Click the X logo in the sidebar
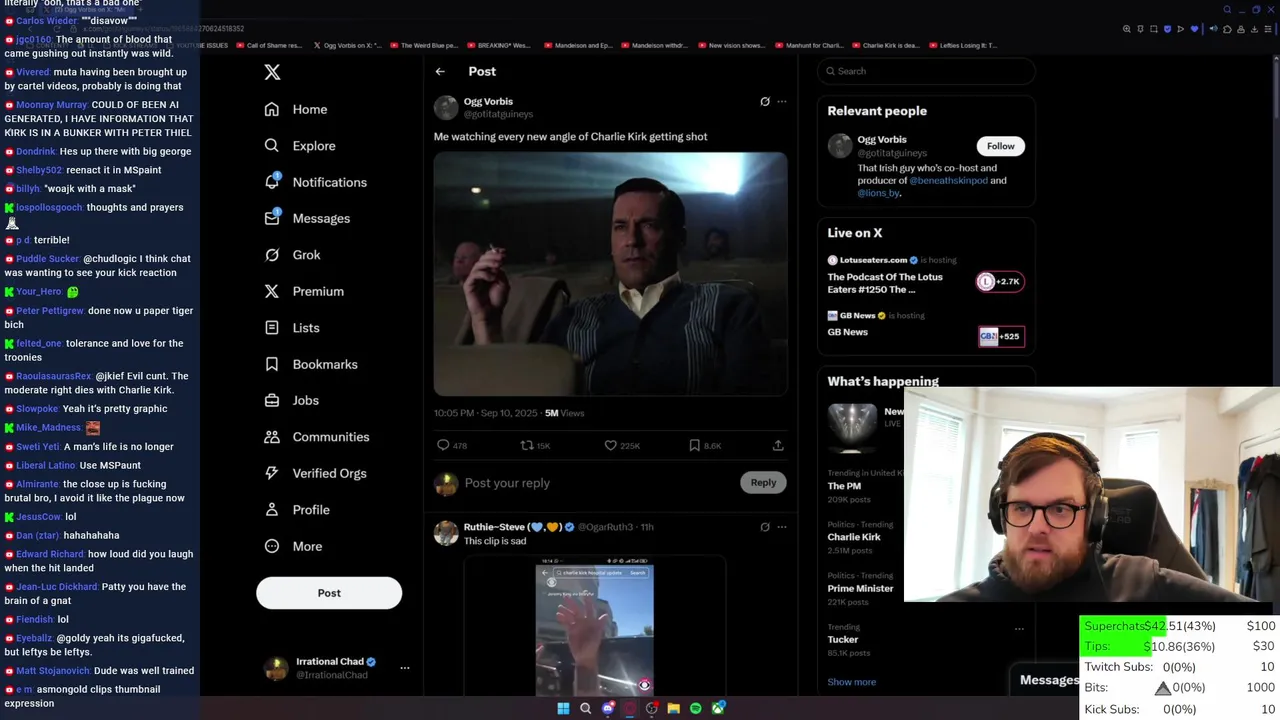The image size is (1280, 720). (x=272, y=72)
